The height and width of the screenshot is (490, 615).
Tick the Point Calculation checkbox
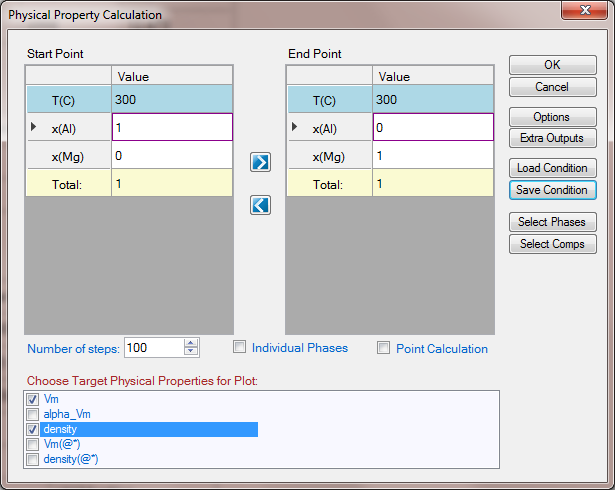383,348
